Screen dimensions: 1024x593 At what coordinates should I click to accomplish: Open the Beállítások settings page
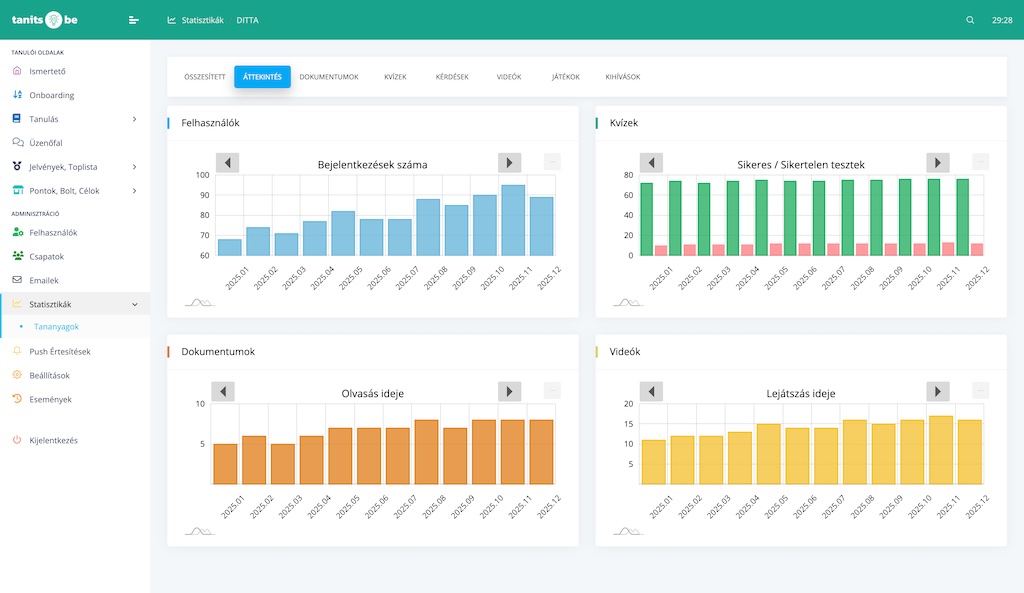49,376
